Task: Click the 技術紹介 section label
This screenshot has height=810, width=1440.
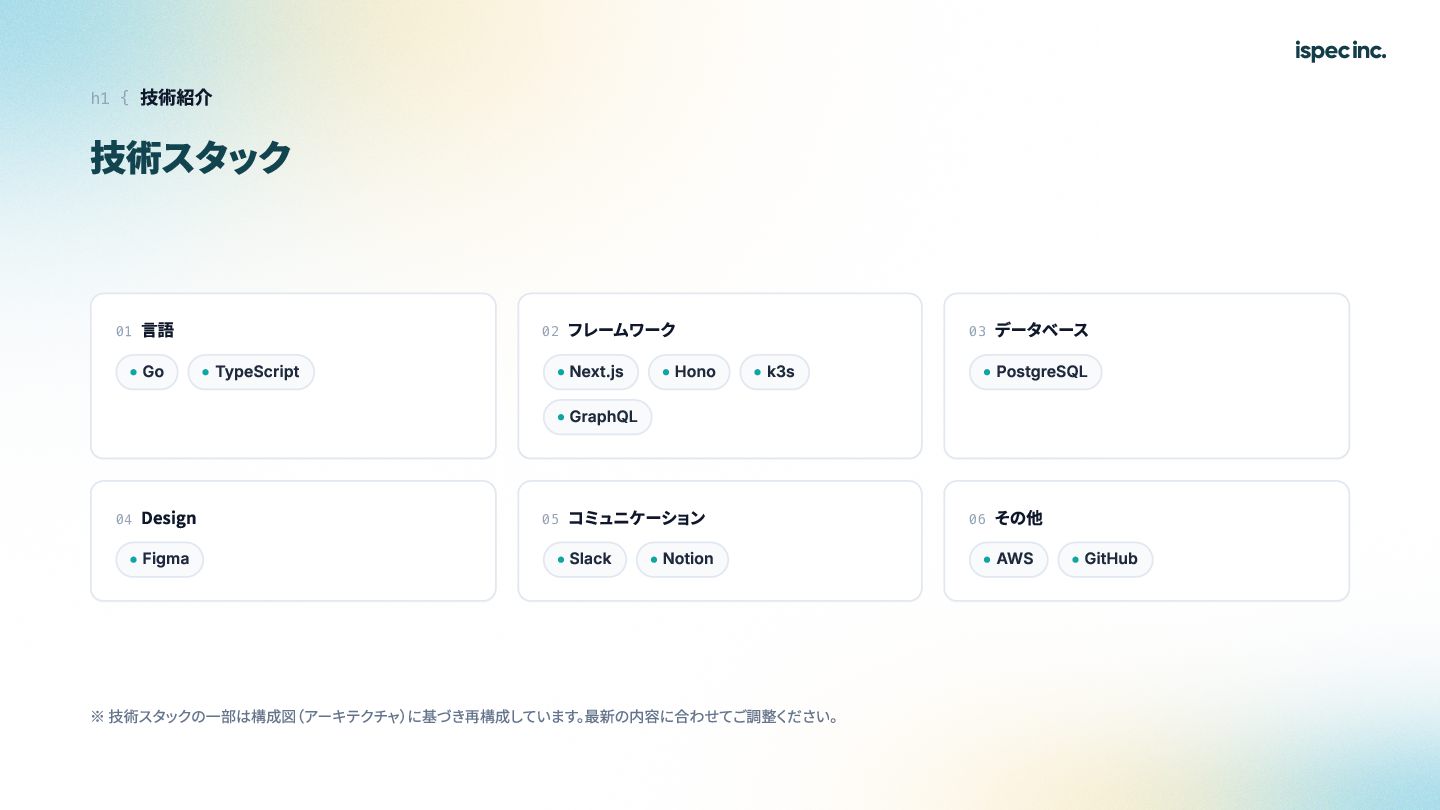Action: 176,98
